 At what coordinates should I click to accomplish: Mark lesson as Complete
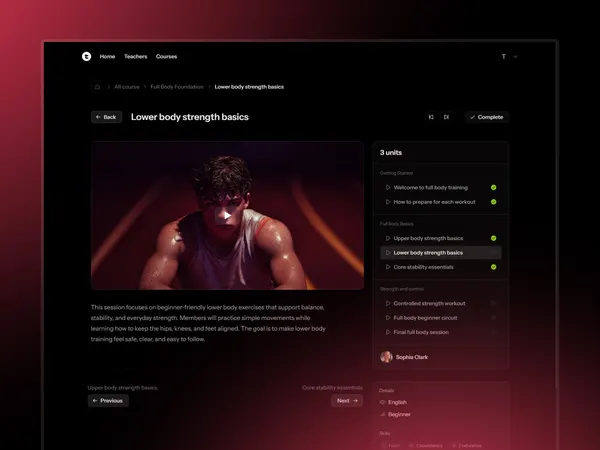487,117
